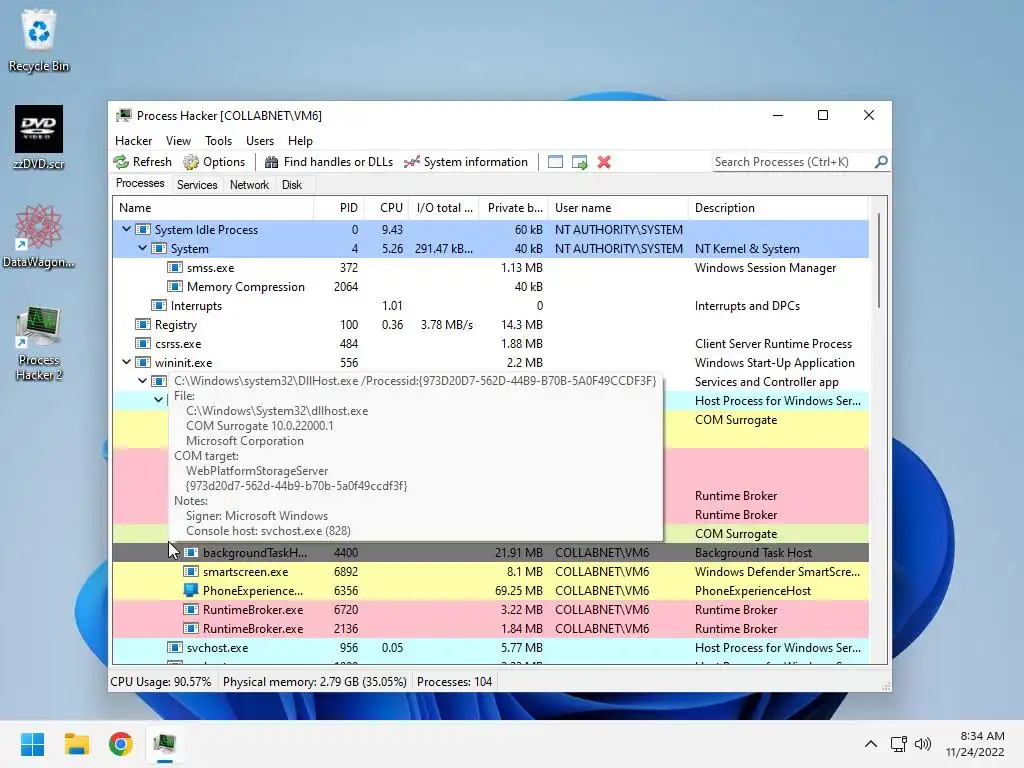The width and height of the screenshot is (1024, 768).
Task: Sort by PID column header
Action: click(x=339, y=208)
